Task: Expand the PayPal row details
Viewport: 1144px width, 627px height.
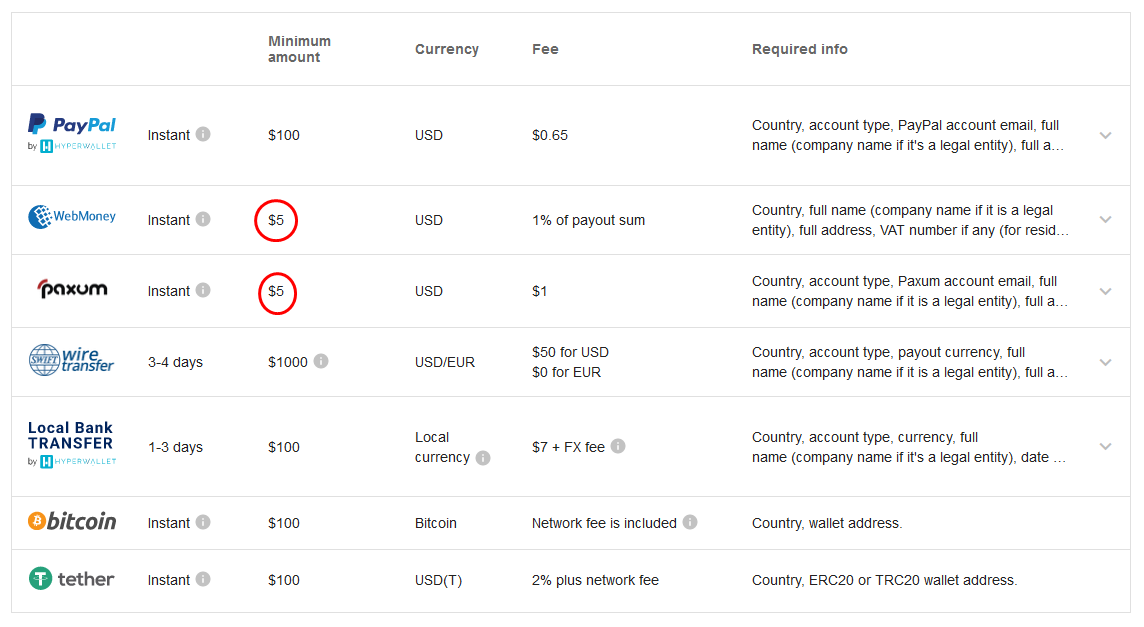Action: pyautogui.click(x=1105, y=135)
